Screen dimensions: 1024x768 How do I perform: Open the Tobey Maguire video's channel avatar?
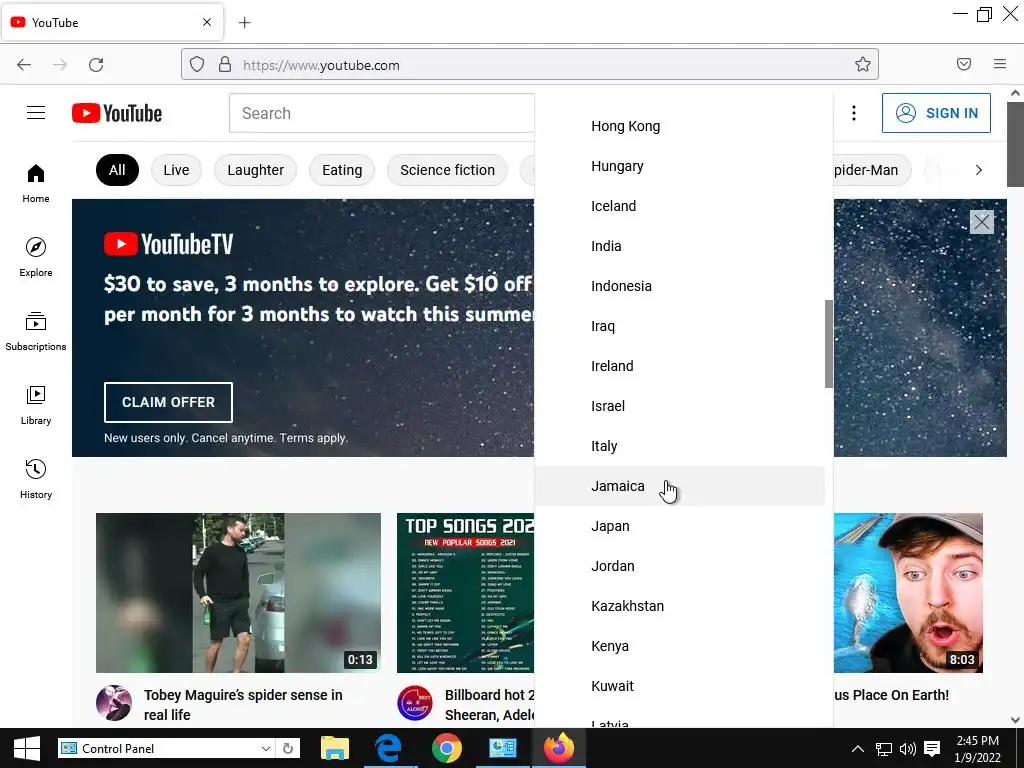(114, 703)
